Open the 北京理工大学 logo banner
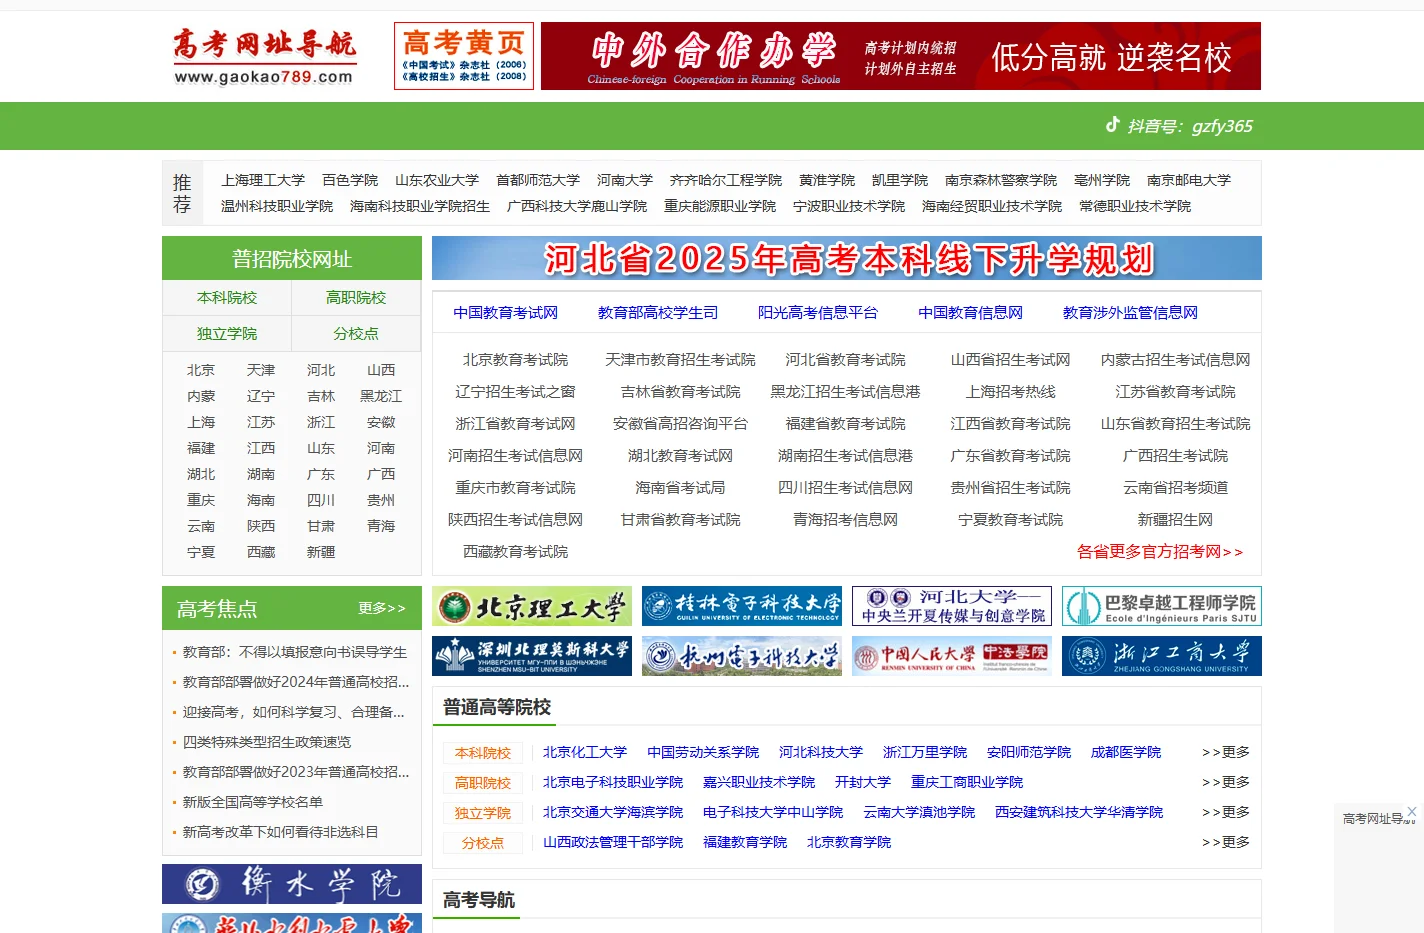This screenshot has width=1424, height=933. click(x=532, y=606)
